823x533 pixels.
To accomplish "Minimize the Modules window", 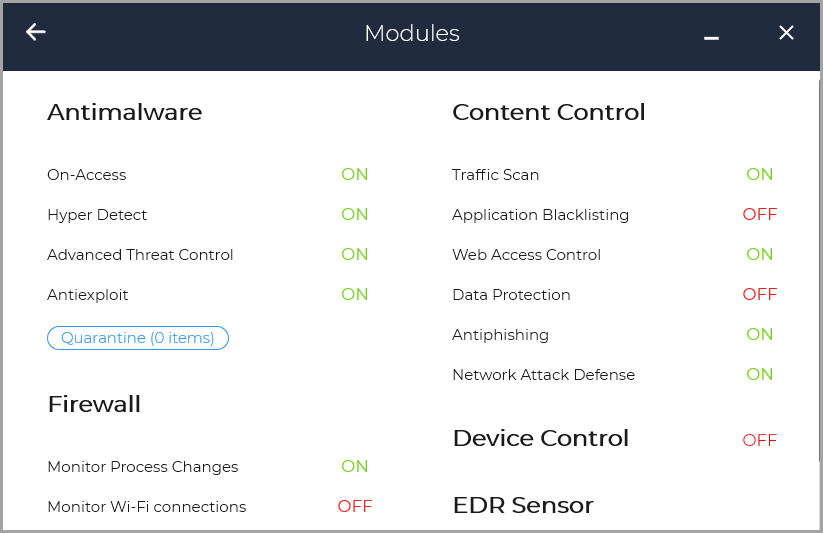I will click(x=711, y=36).
